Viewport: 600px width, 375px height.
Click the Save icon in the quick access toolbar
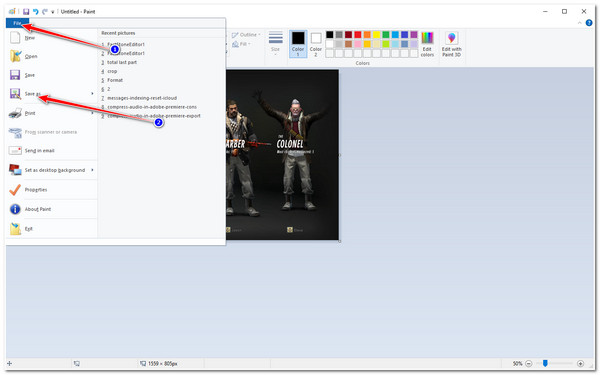coord(26,11)
